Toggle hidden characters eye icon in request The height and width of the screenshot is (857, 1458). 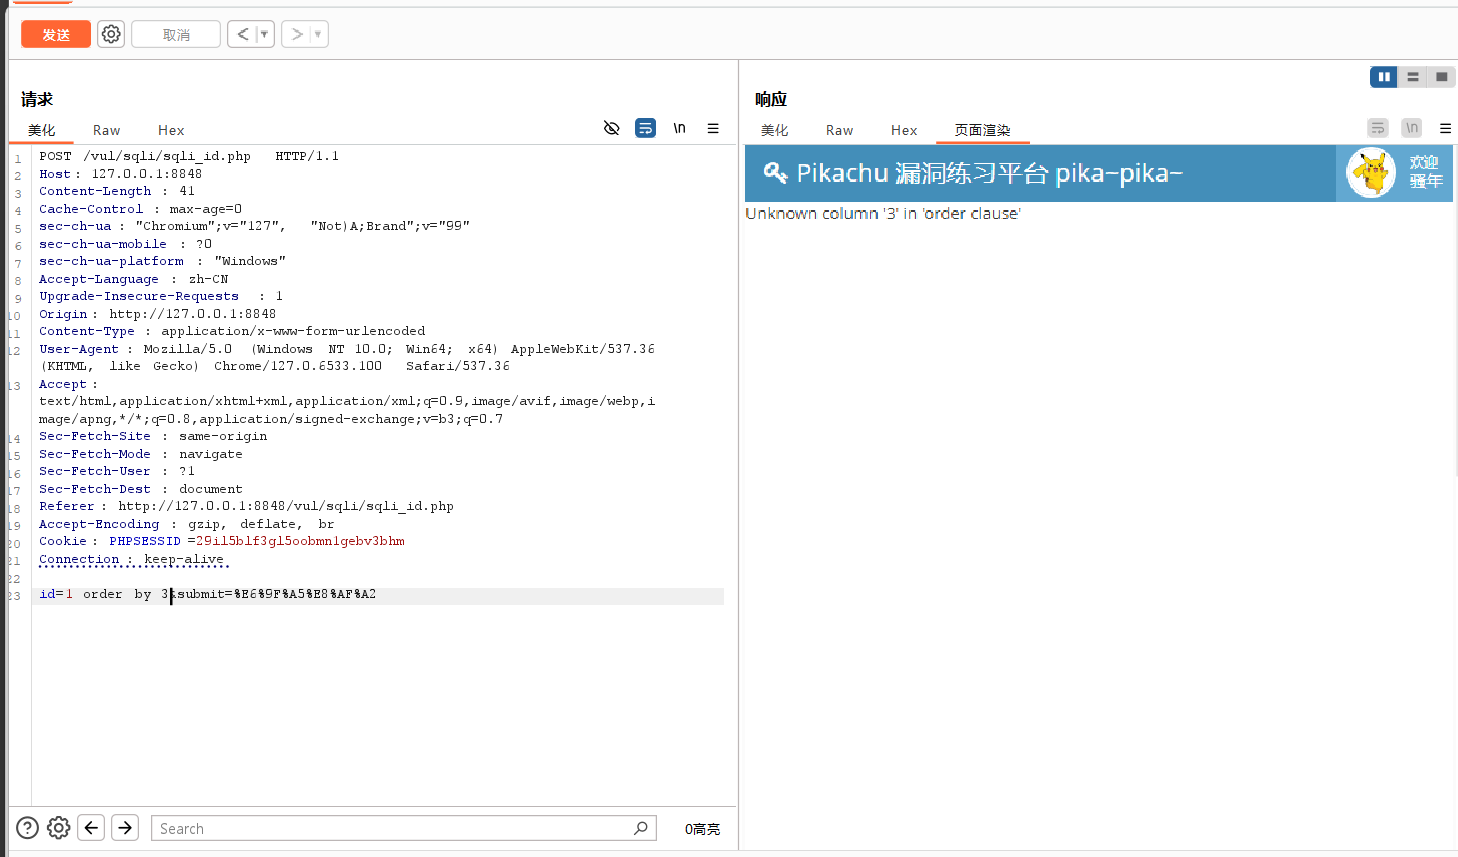pyautogui.click(x=612, y=128)
